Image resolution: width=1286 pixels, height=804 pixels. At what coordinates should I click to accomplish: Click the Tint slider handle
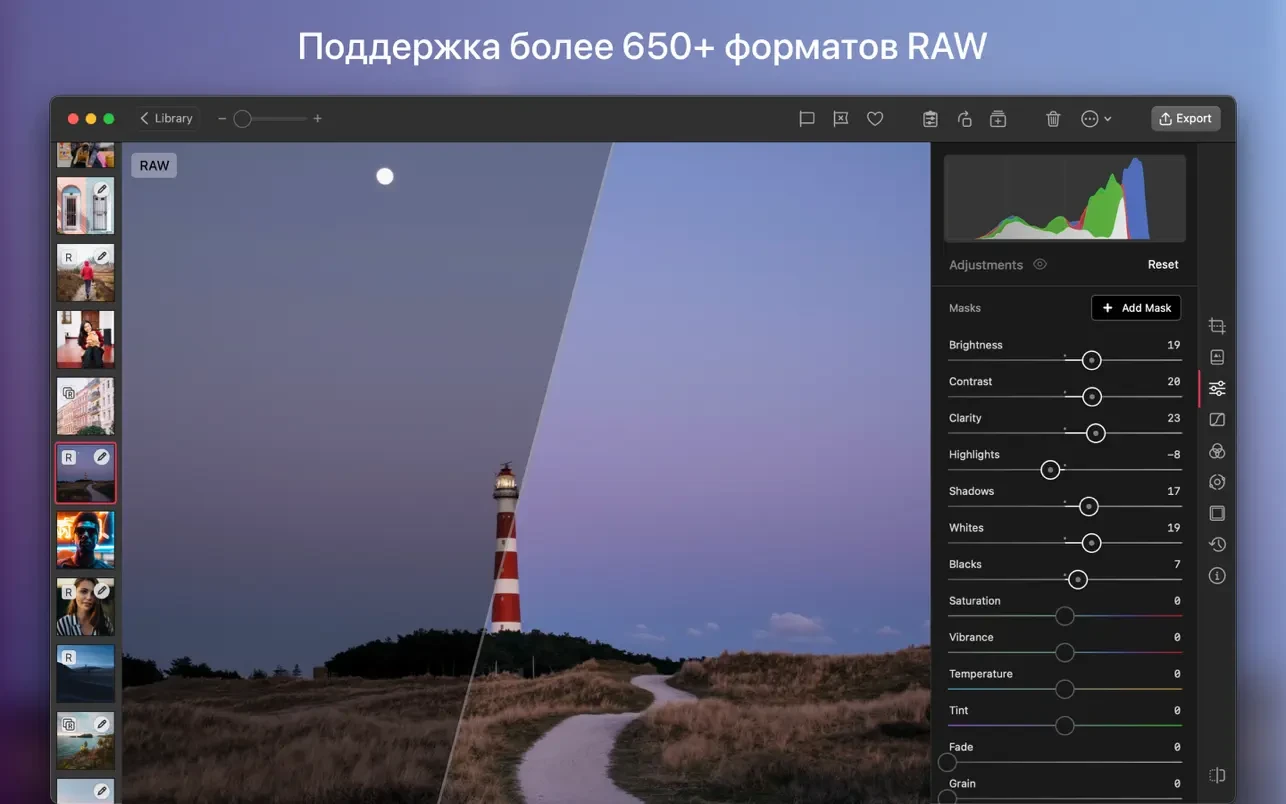pos(1065,726)
